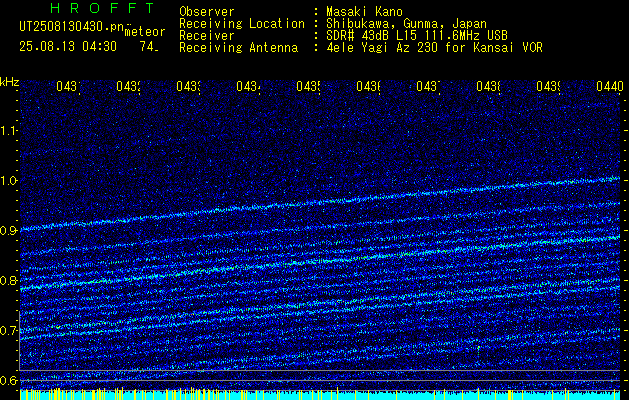Click the 0.9 kHz axis label
This screenshot has width=629, height=400.
click(x=8, y=231)
